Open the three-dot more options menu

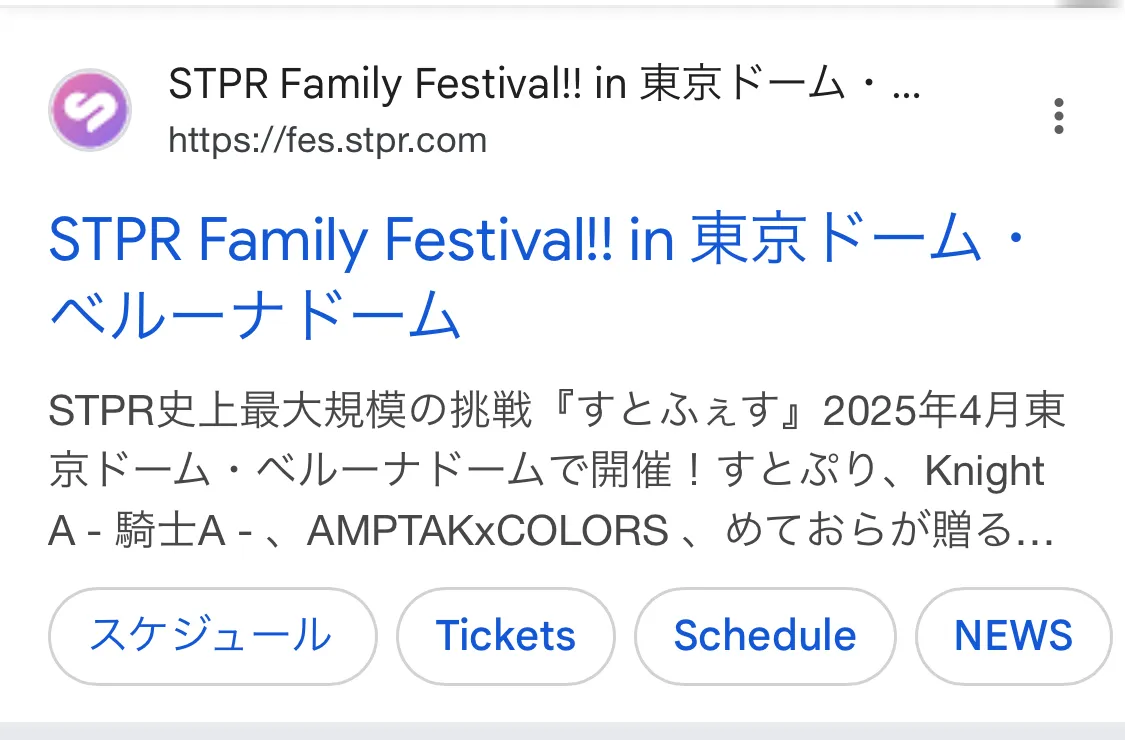point(1058,116)
